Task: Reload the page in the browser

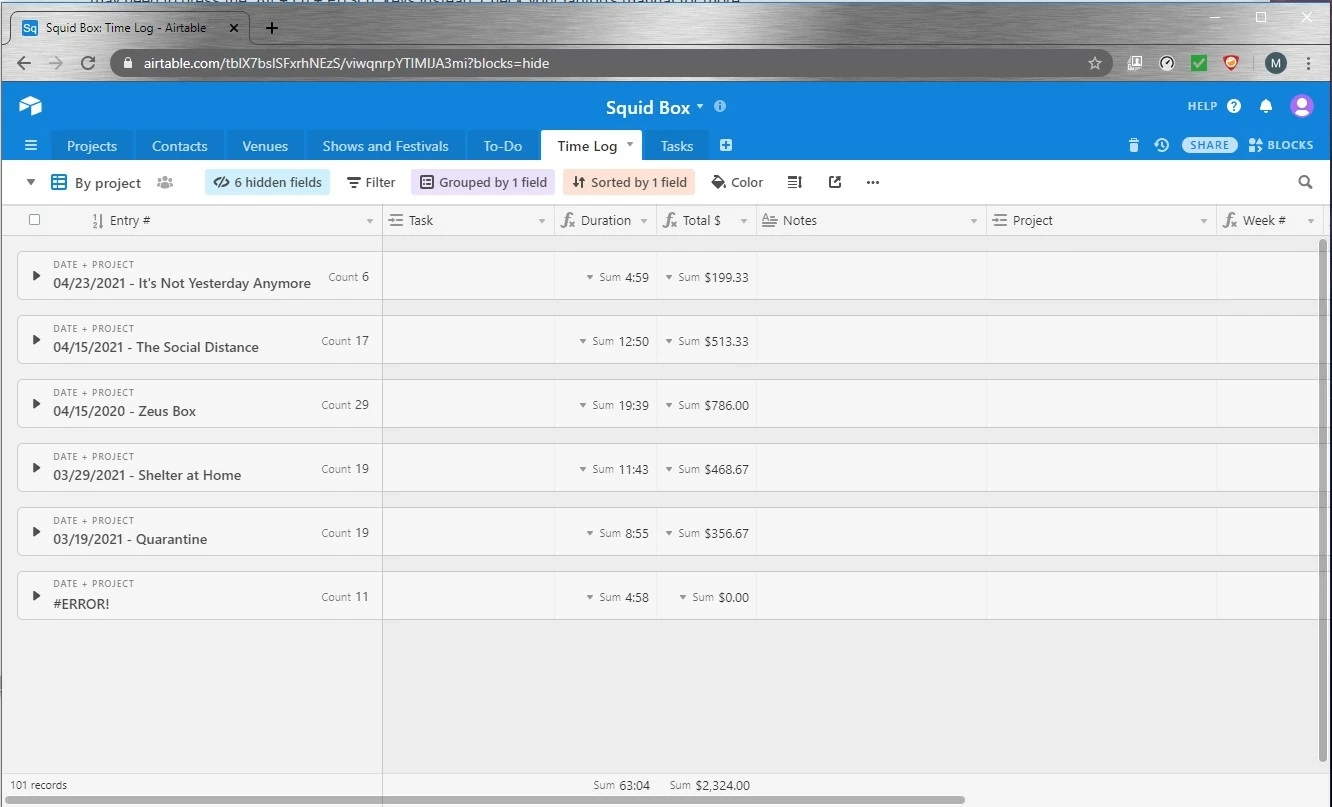Action: point(88,63)
